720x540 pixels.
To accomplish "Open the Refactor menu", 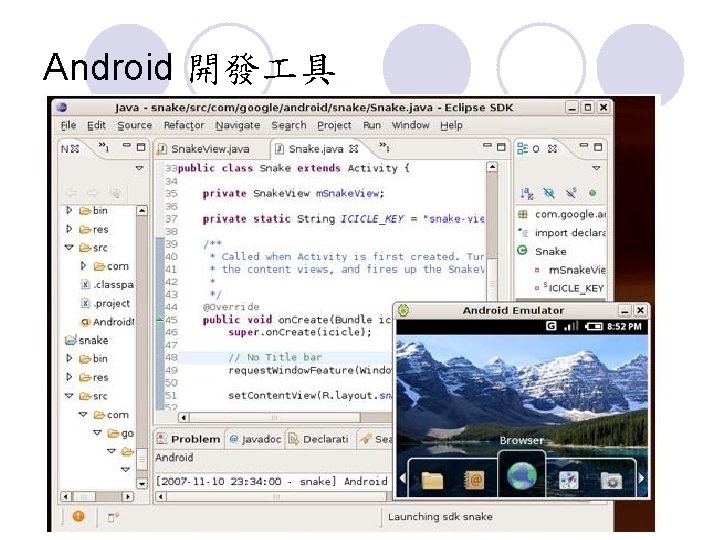I will click(184, 125).
